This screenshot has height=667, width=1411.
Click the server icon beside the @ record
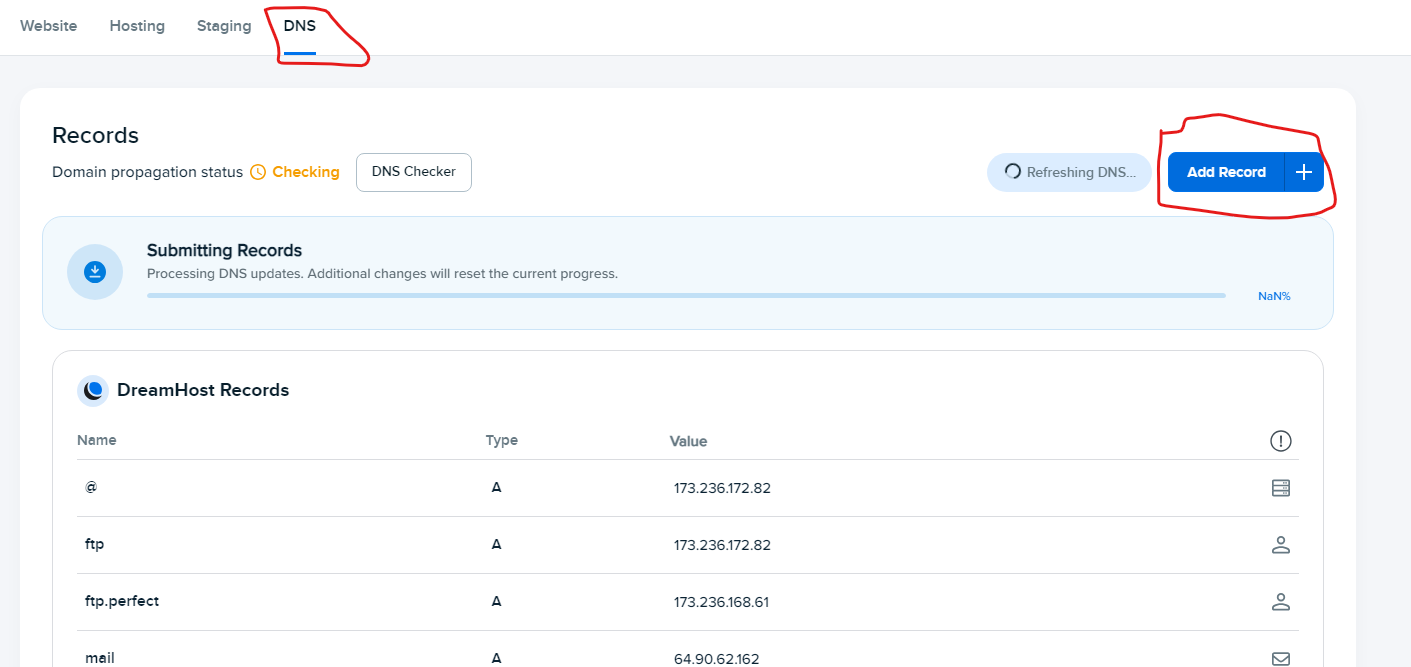click(x=1281, y=487)
